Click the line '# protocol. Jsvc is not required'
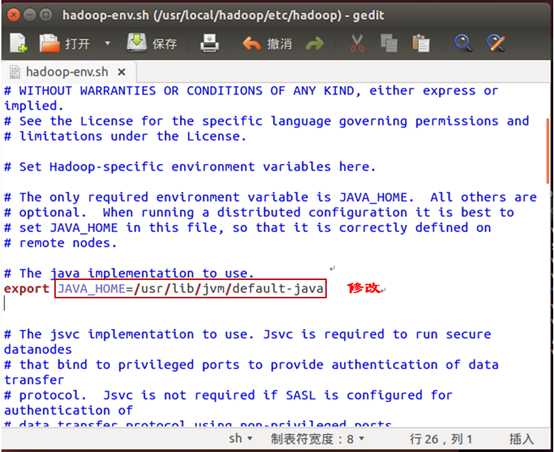The height and width of the screenshot is (452, 554). (228, 395)
